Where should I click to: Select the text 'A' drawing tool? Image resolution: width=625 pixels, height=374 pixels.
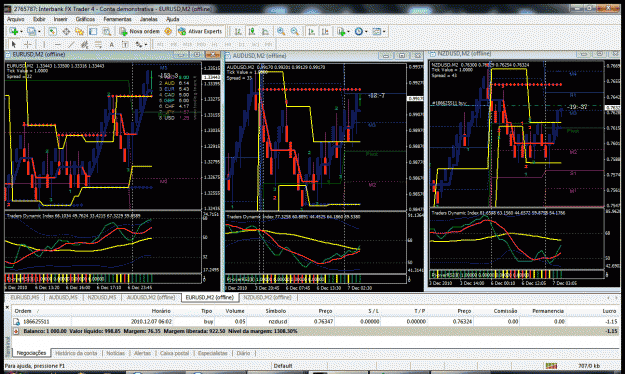pyautogui.click(x=112, y=44)
